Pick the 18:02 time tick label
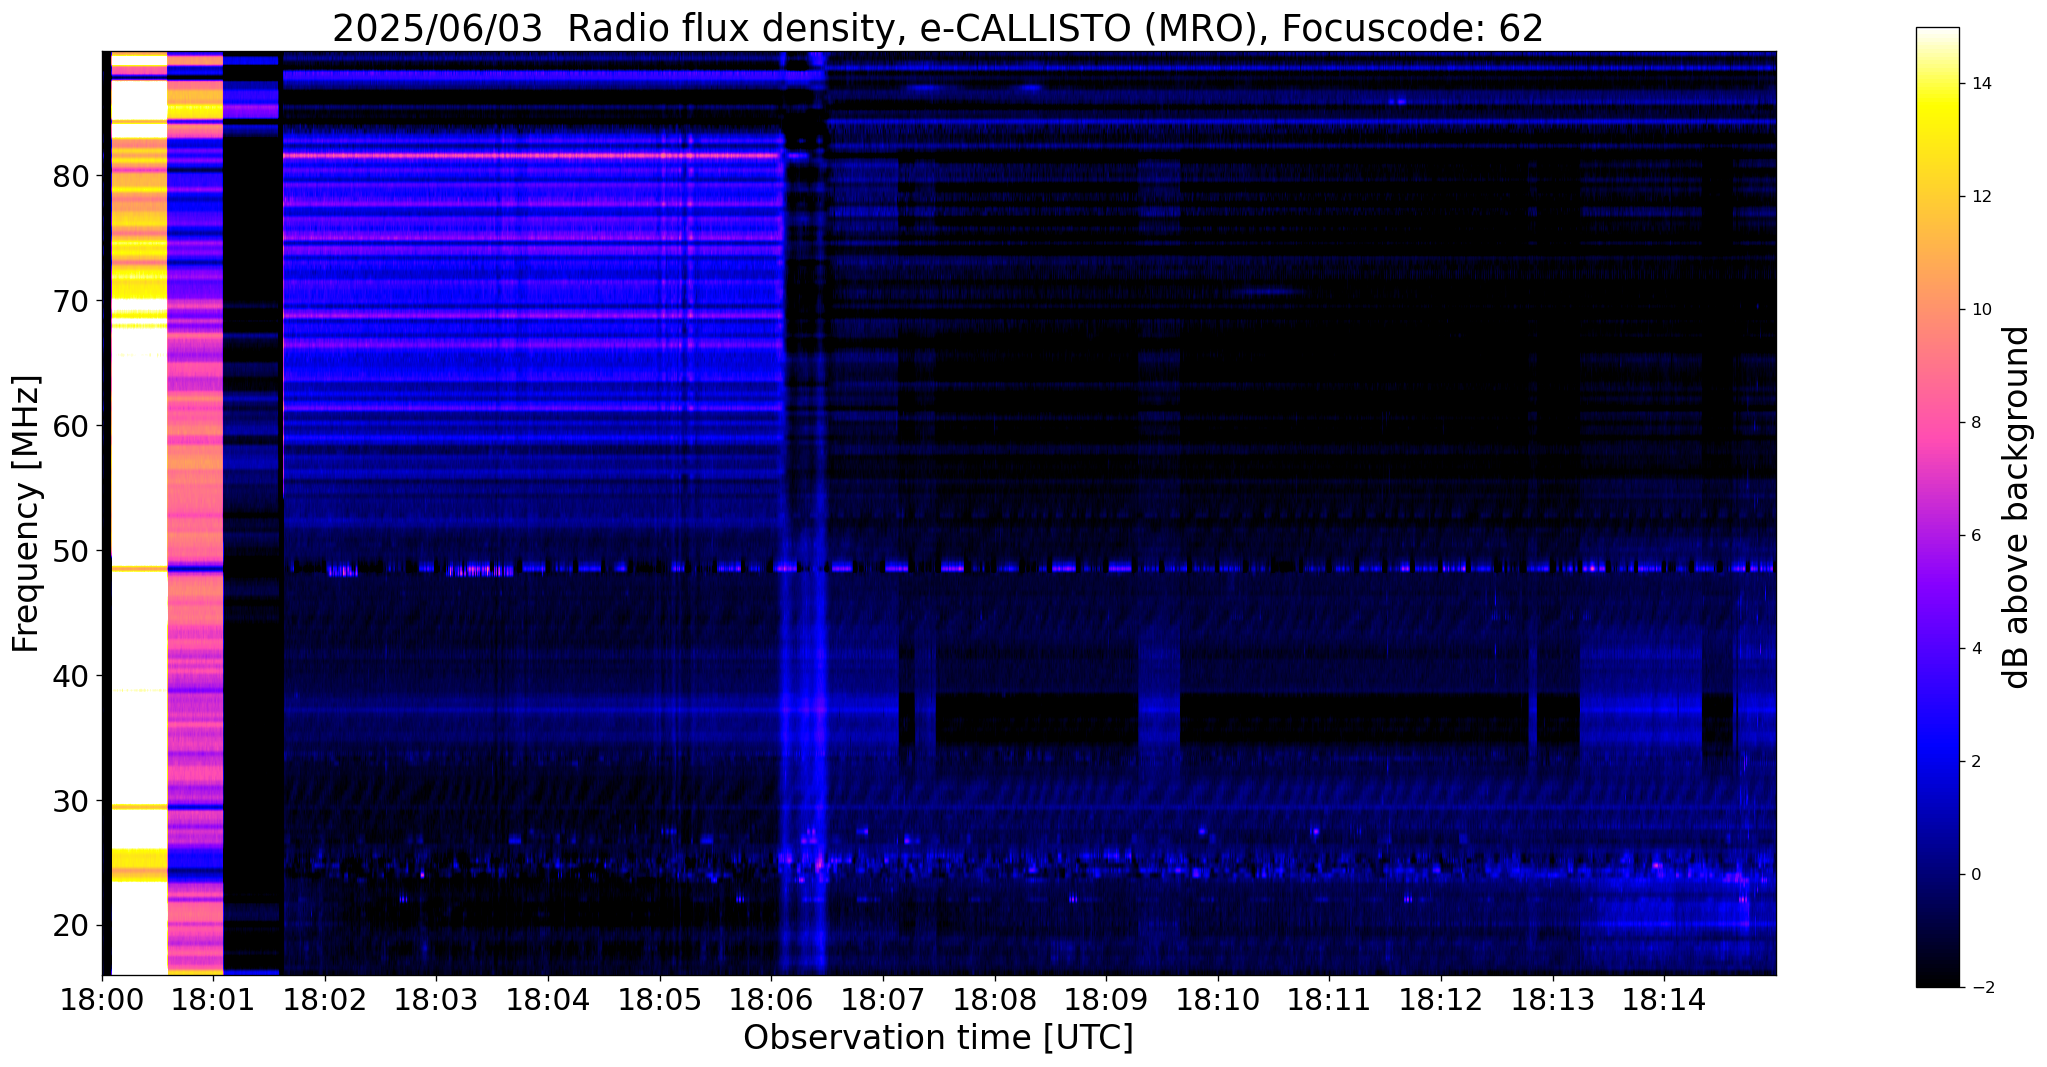 click(x=324, y=999)
